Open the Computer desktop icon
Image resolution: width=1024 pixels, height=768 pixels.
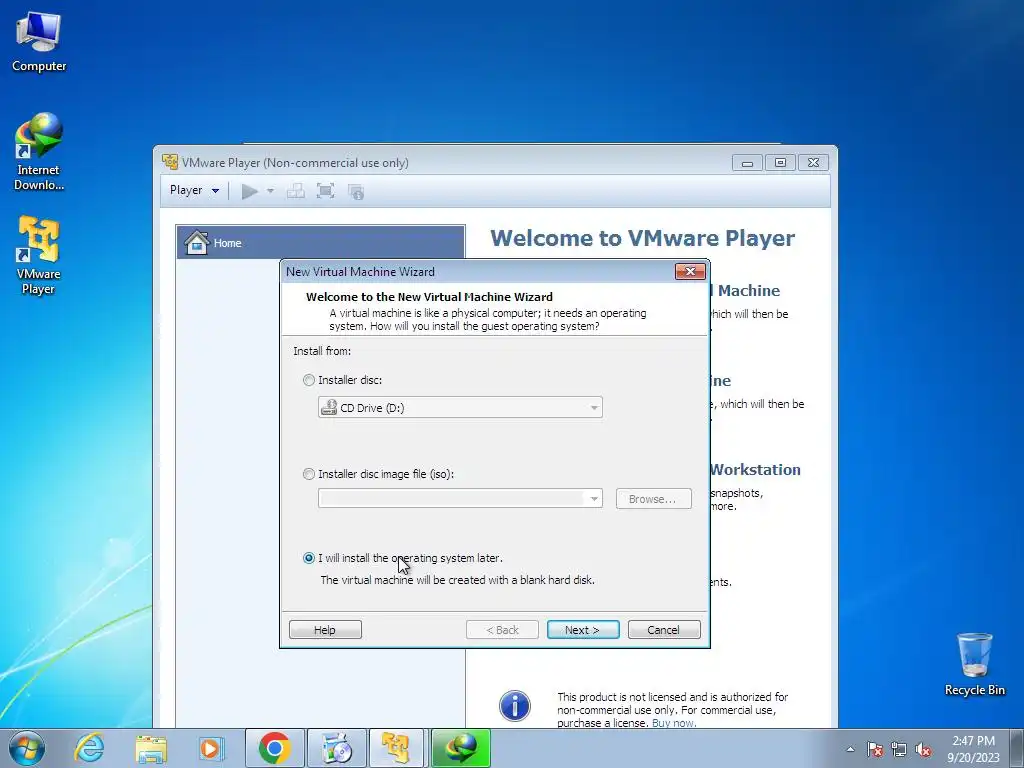39,41
